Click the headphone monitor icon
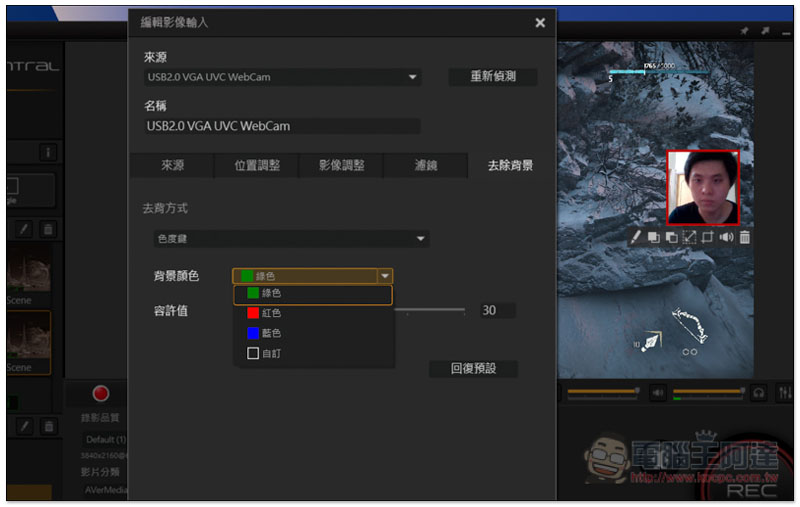This screenshot has width=800, height=507. point(759,393)
